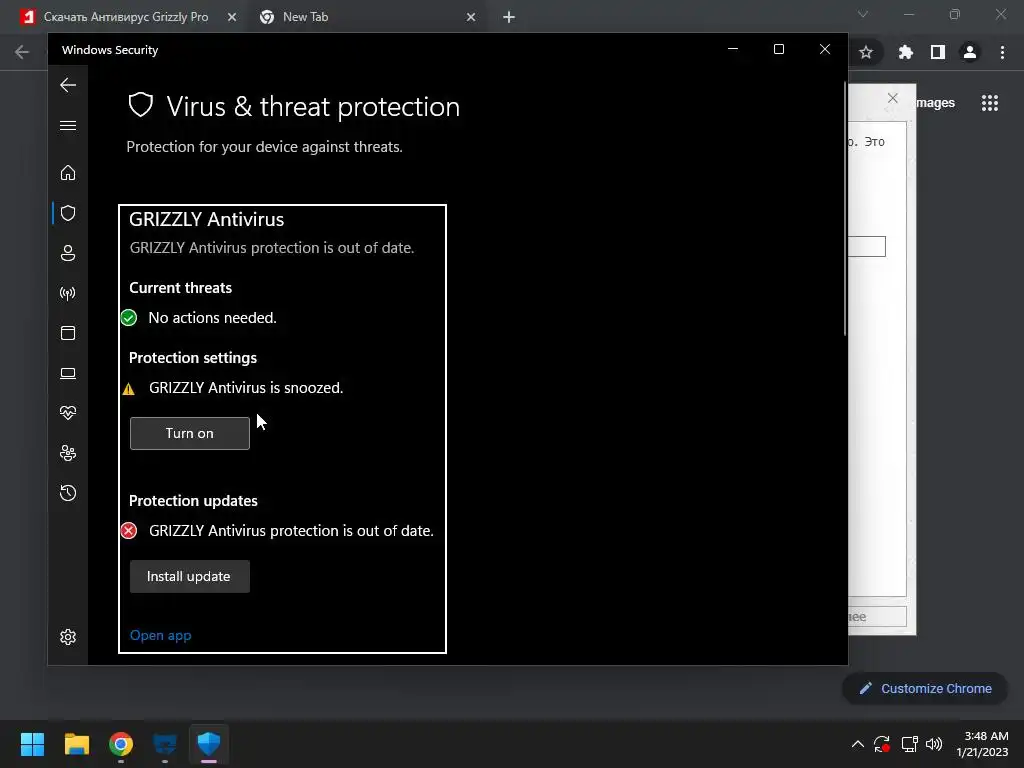Close the New Tab browser tab

471,18
